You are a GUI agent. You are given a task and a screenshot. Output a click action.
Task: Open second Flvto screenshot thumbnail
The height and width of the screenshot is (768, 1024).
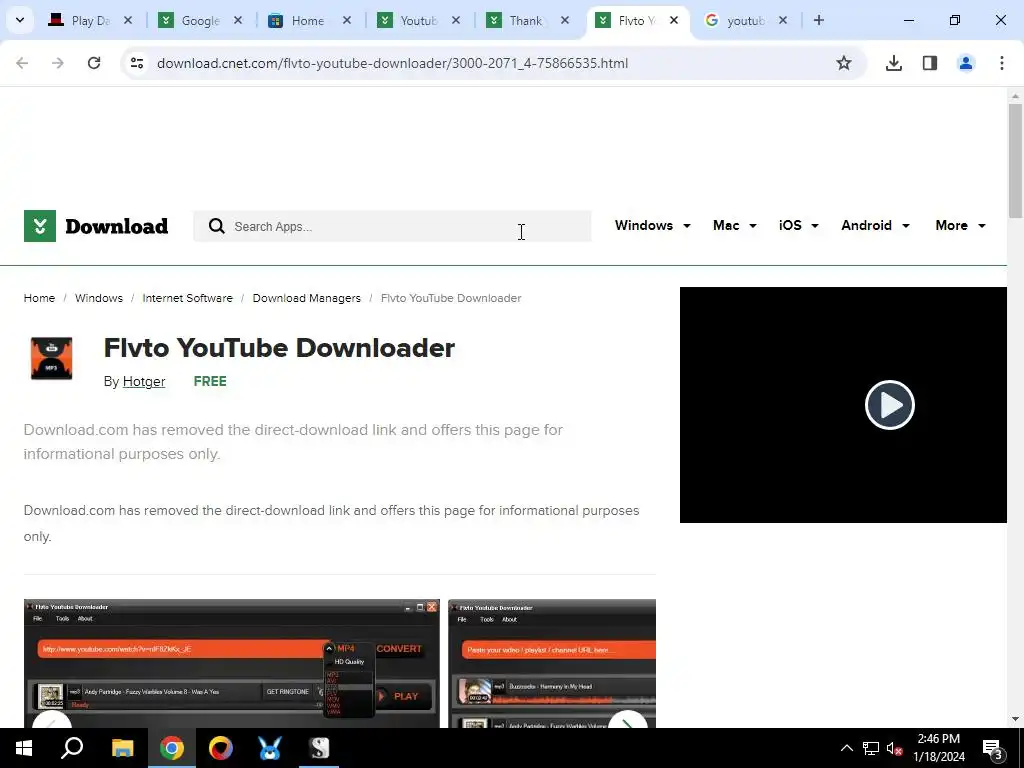[x=552, y=663]
